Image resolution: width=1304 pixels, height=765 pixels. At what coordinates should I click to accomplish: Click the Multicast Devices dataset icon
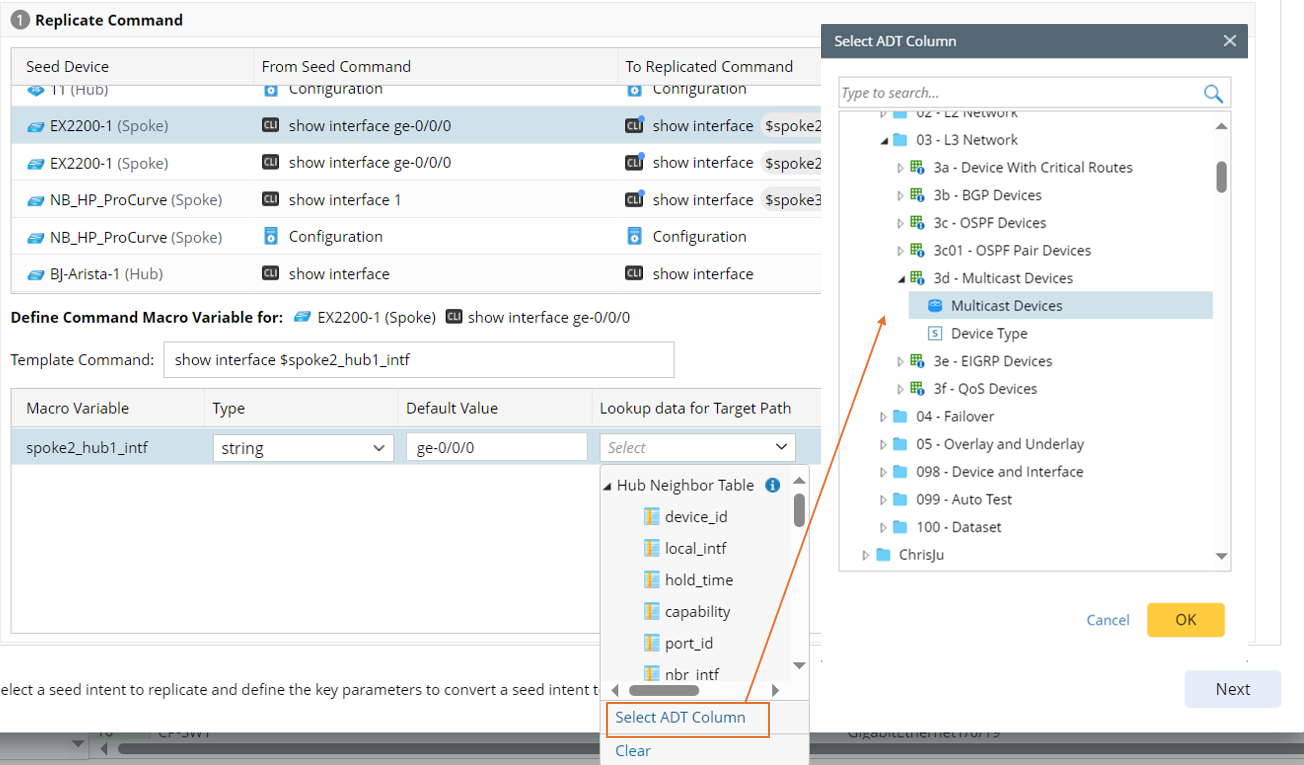(x=935, y=306)
